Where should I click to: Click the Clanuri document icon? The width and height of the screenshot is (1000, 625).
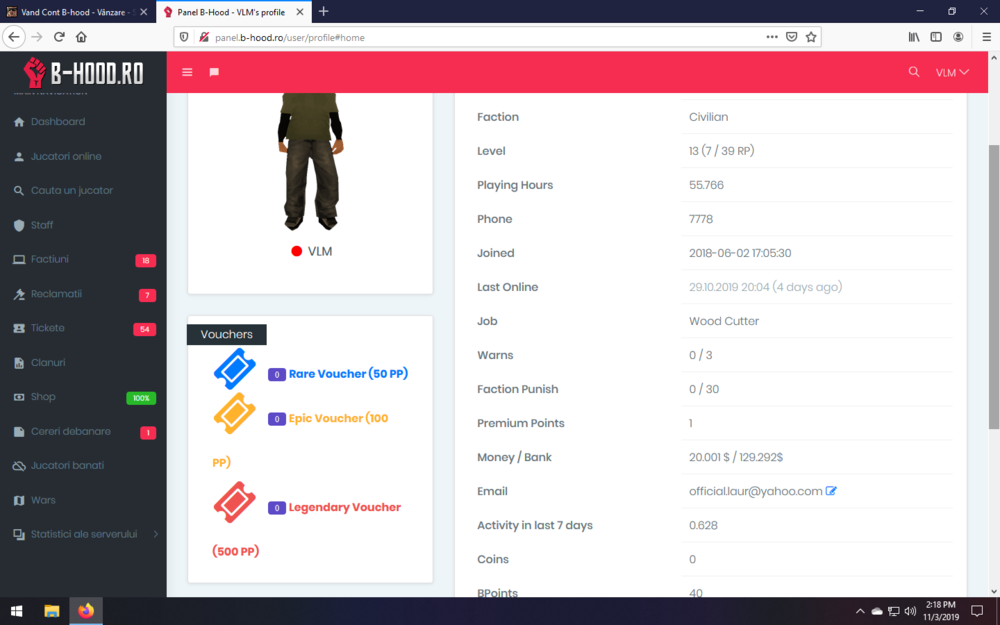click(19, 363)
